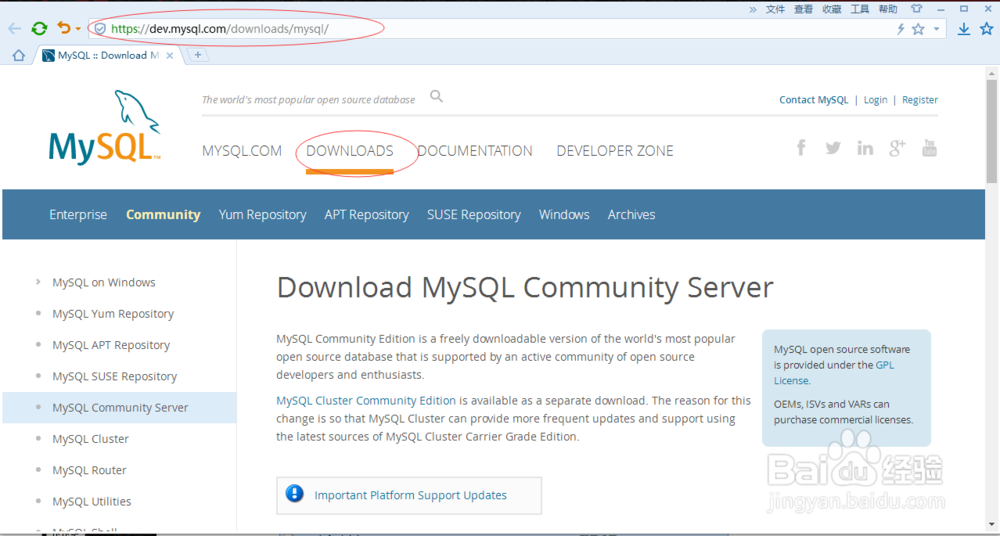
Task: Open the 收藏 menu
Action: coord(832,9)
